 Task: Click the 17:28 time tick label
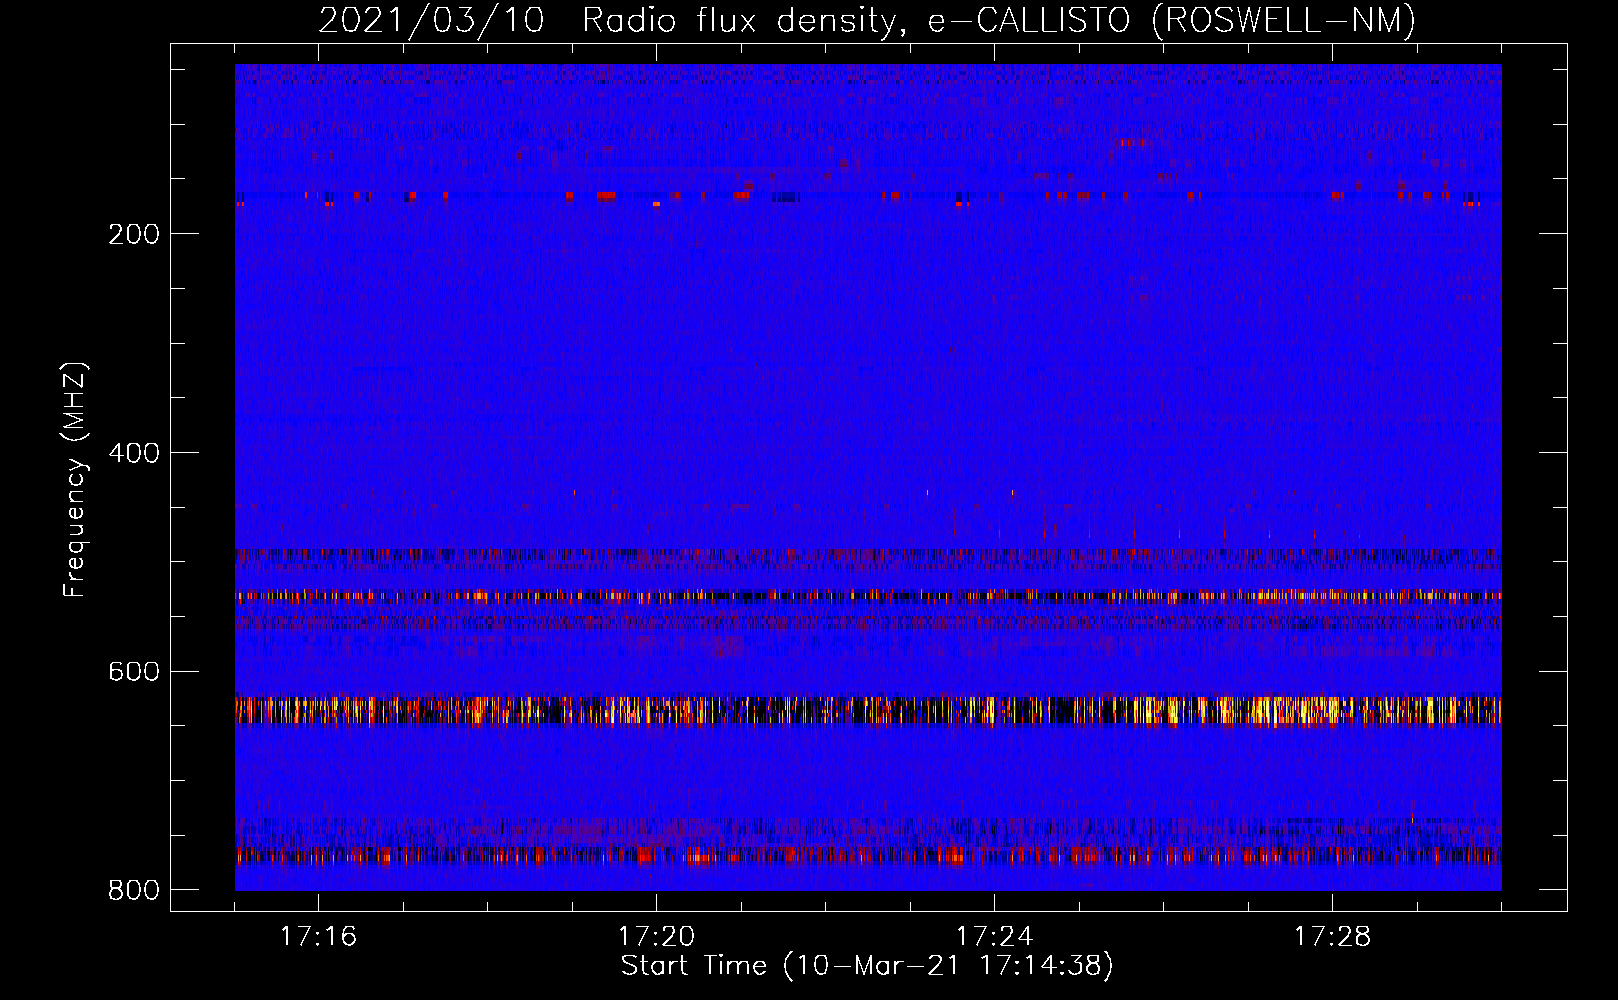click(x=1332, y=936)
